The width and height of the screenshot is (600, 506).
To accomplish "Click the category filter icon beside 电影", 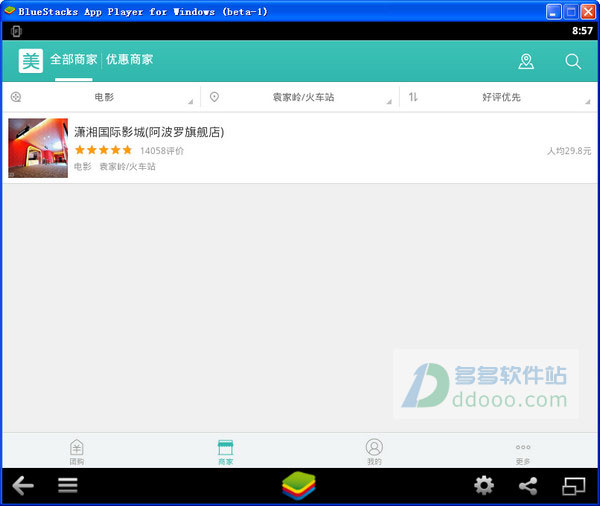I will 16,97.
